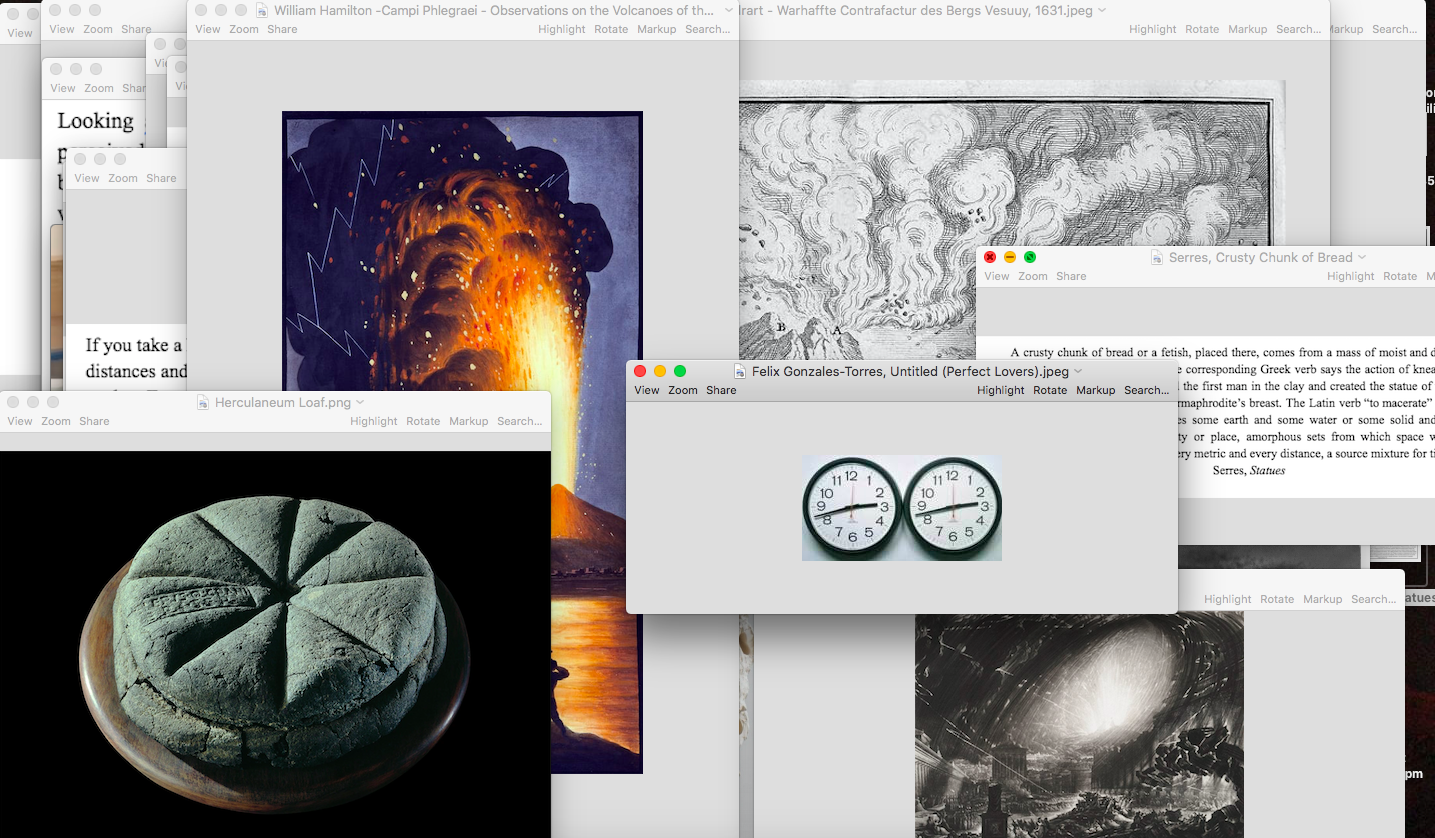The height and width of the screenshot is (838, 1435).
Task: Open Zoom above the 'If you take a' text
Action: 123,178
